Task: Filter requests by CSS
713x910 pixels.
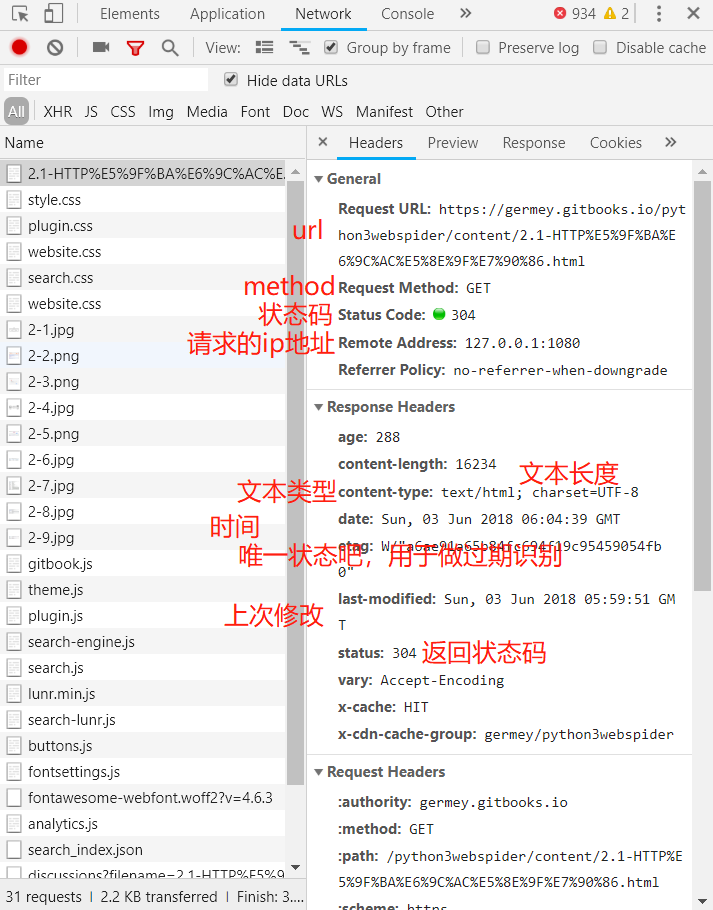Action: [123, 111]
